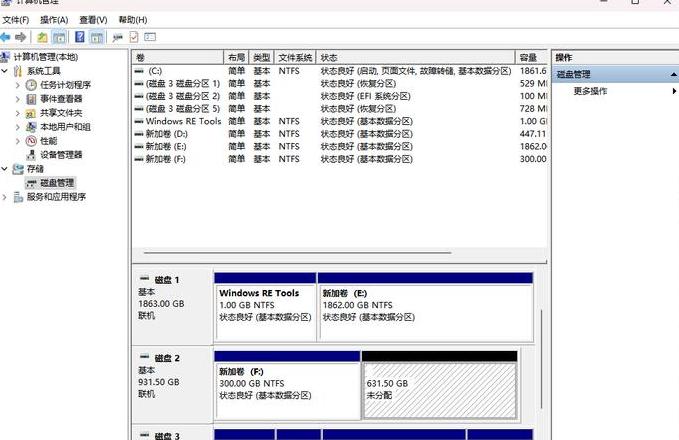Expand the 共享文件夹 branch arrow
Screen dimensions: 679x440
(18, 113)
